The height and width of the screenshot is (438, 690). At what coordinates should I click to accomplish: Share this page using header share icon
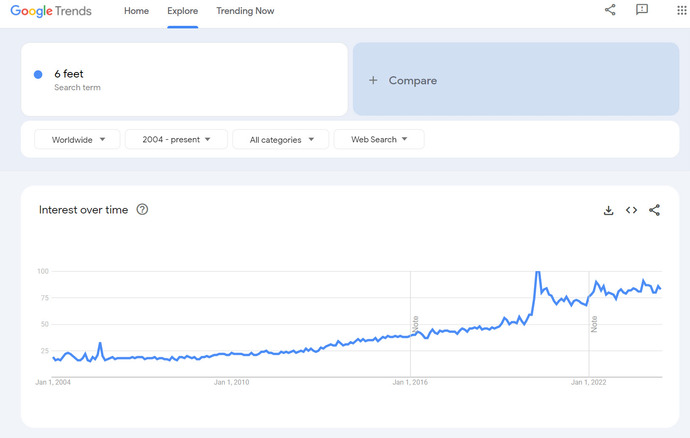point(610,10)
